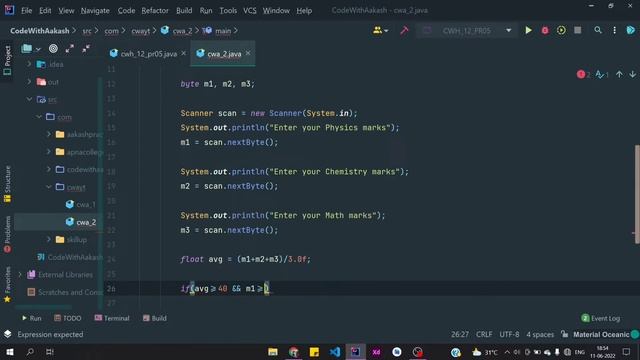This screenshot has height=360, width=640.
Task: Select the cwa_2.java editor tab
Action: point(223,53)
